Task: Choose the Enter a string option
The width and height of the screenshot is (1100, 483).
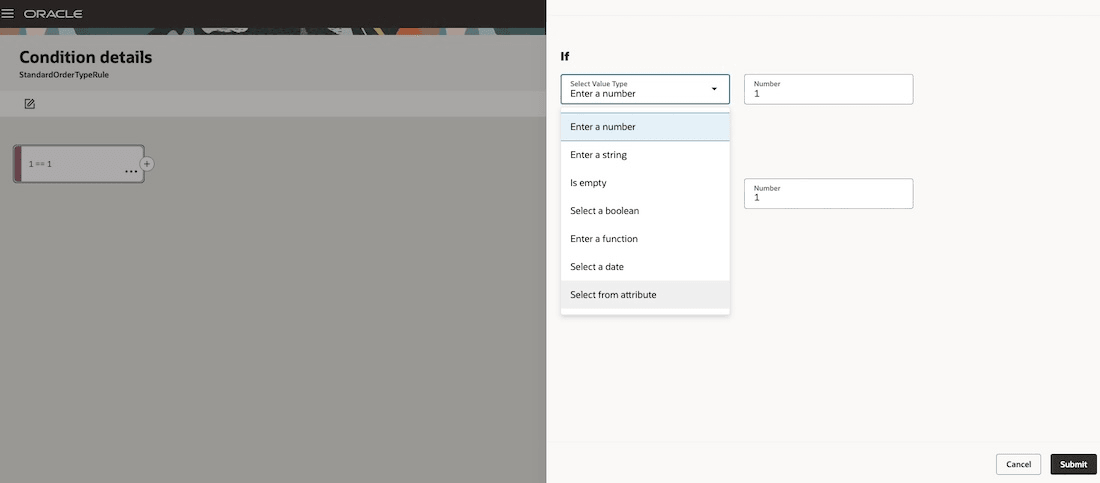Action: tap(645, 155)
